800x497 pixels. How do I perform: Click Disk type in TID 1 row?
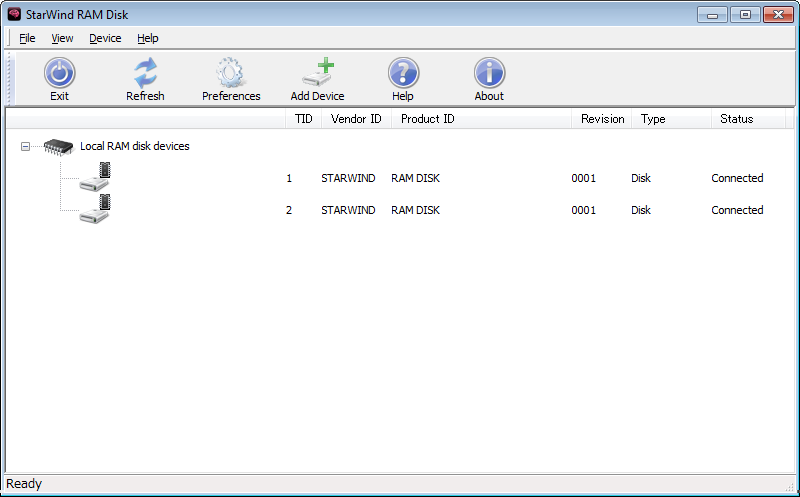click(641, 178)
